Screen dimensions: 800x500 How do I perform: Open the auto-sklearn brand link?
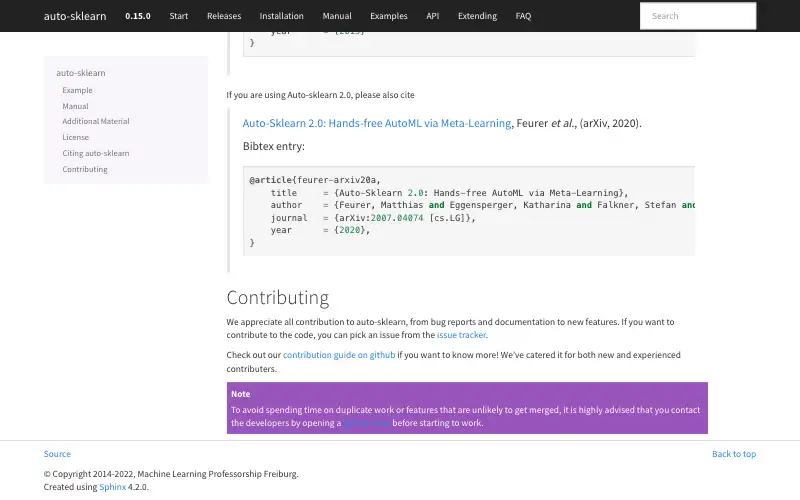(x=75, y=16)
